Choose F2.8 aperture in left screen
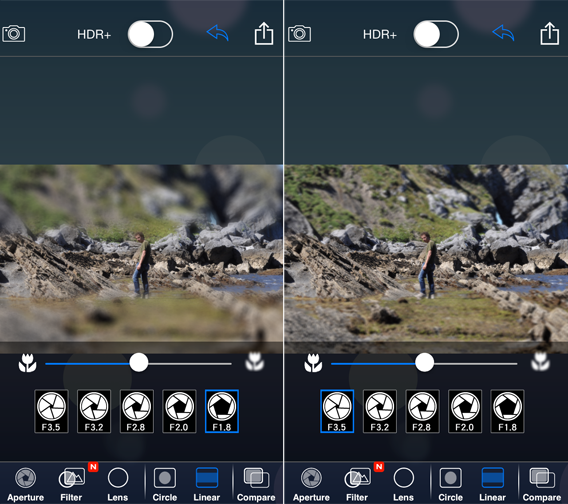Image resolution: width=568 pixels, height=504 pixels. (137, 411)
